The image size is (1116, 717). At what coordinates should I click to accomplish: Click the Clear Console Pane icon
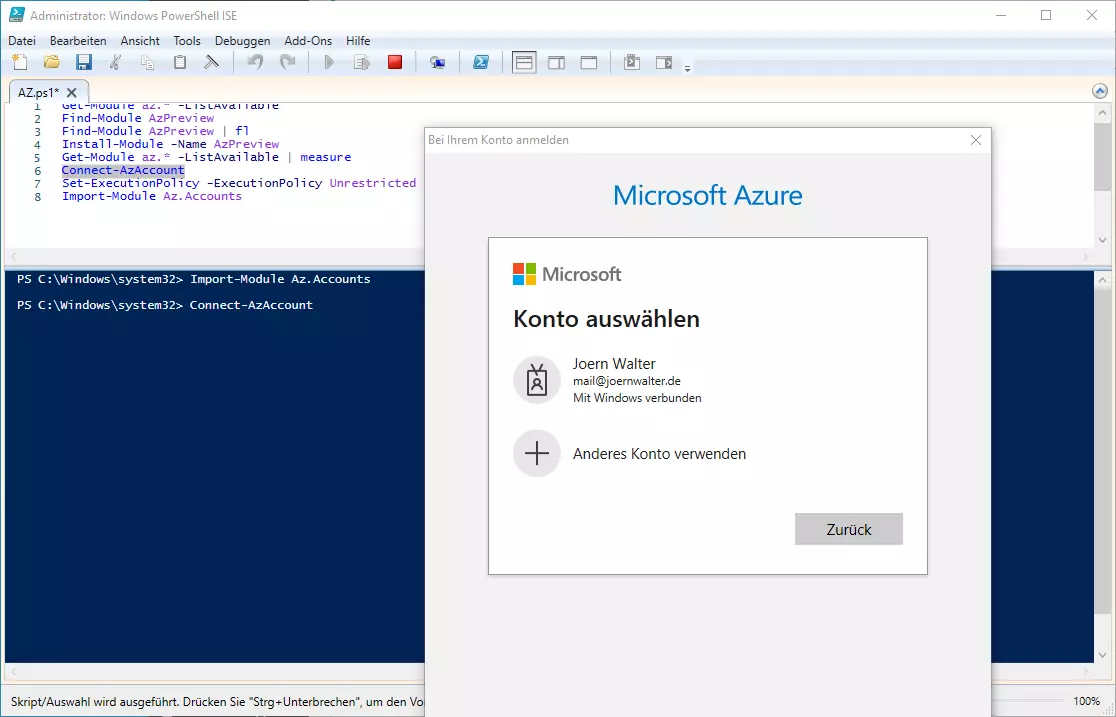[x=211, y=62]
